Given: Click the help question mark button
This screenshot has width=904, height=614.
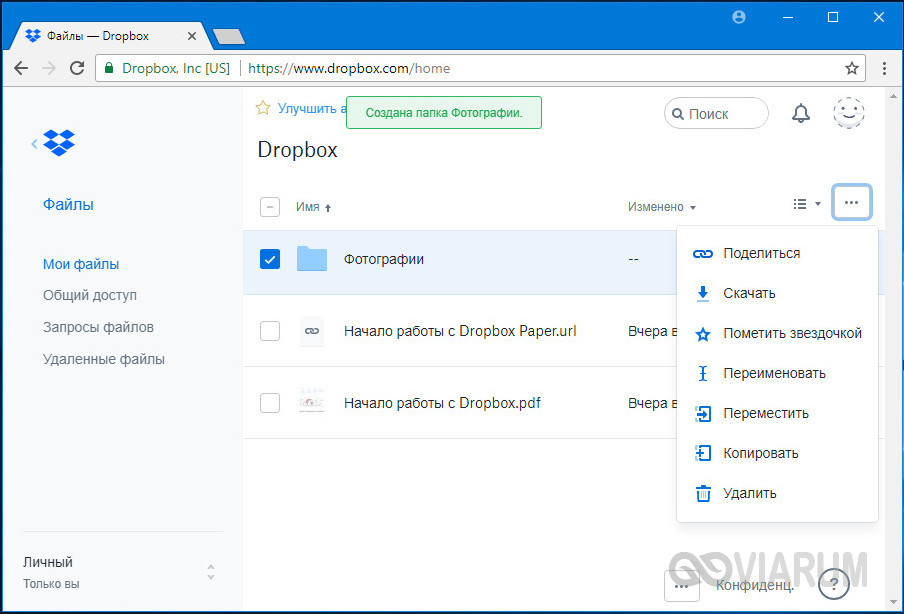Looking at the screenshot, I should point(833,584).
